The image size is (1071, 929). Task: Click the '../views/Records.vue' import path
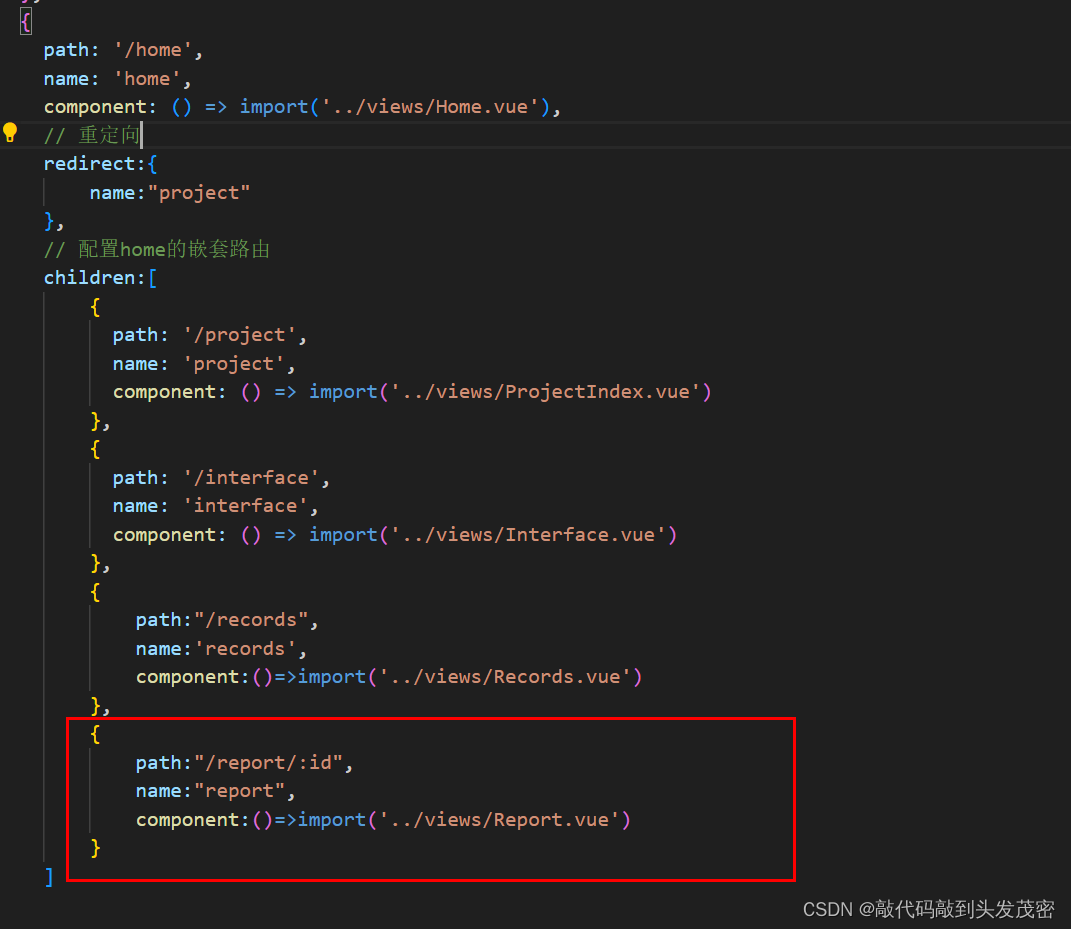(x=505, y=677)
